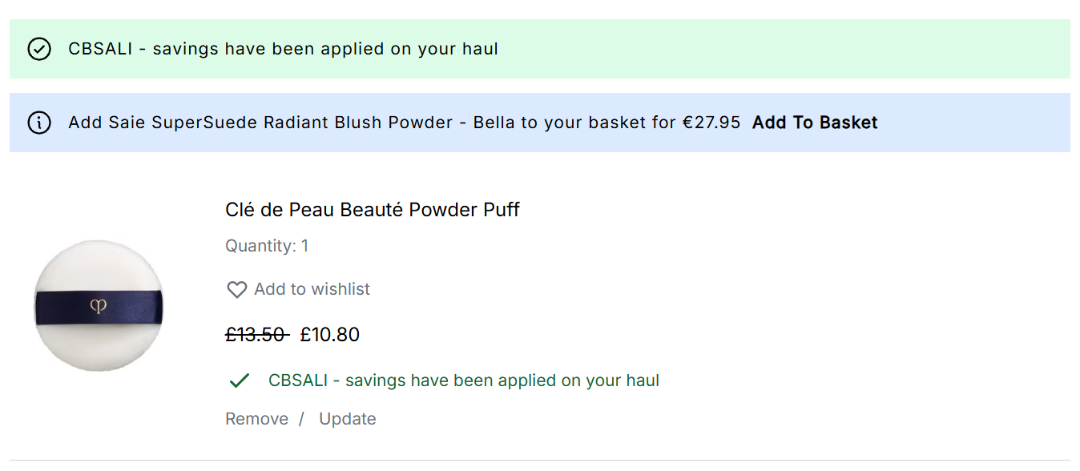Viewport: 1080px width, 471px height.
Task: Click the CBSALI savings message under the price
Action: 464,381
